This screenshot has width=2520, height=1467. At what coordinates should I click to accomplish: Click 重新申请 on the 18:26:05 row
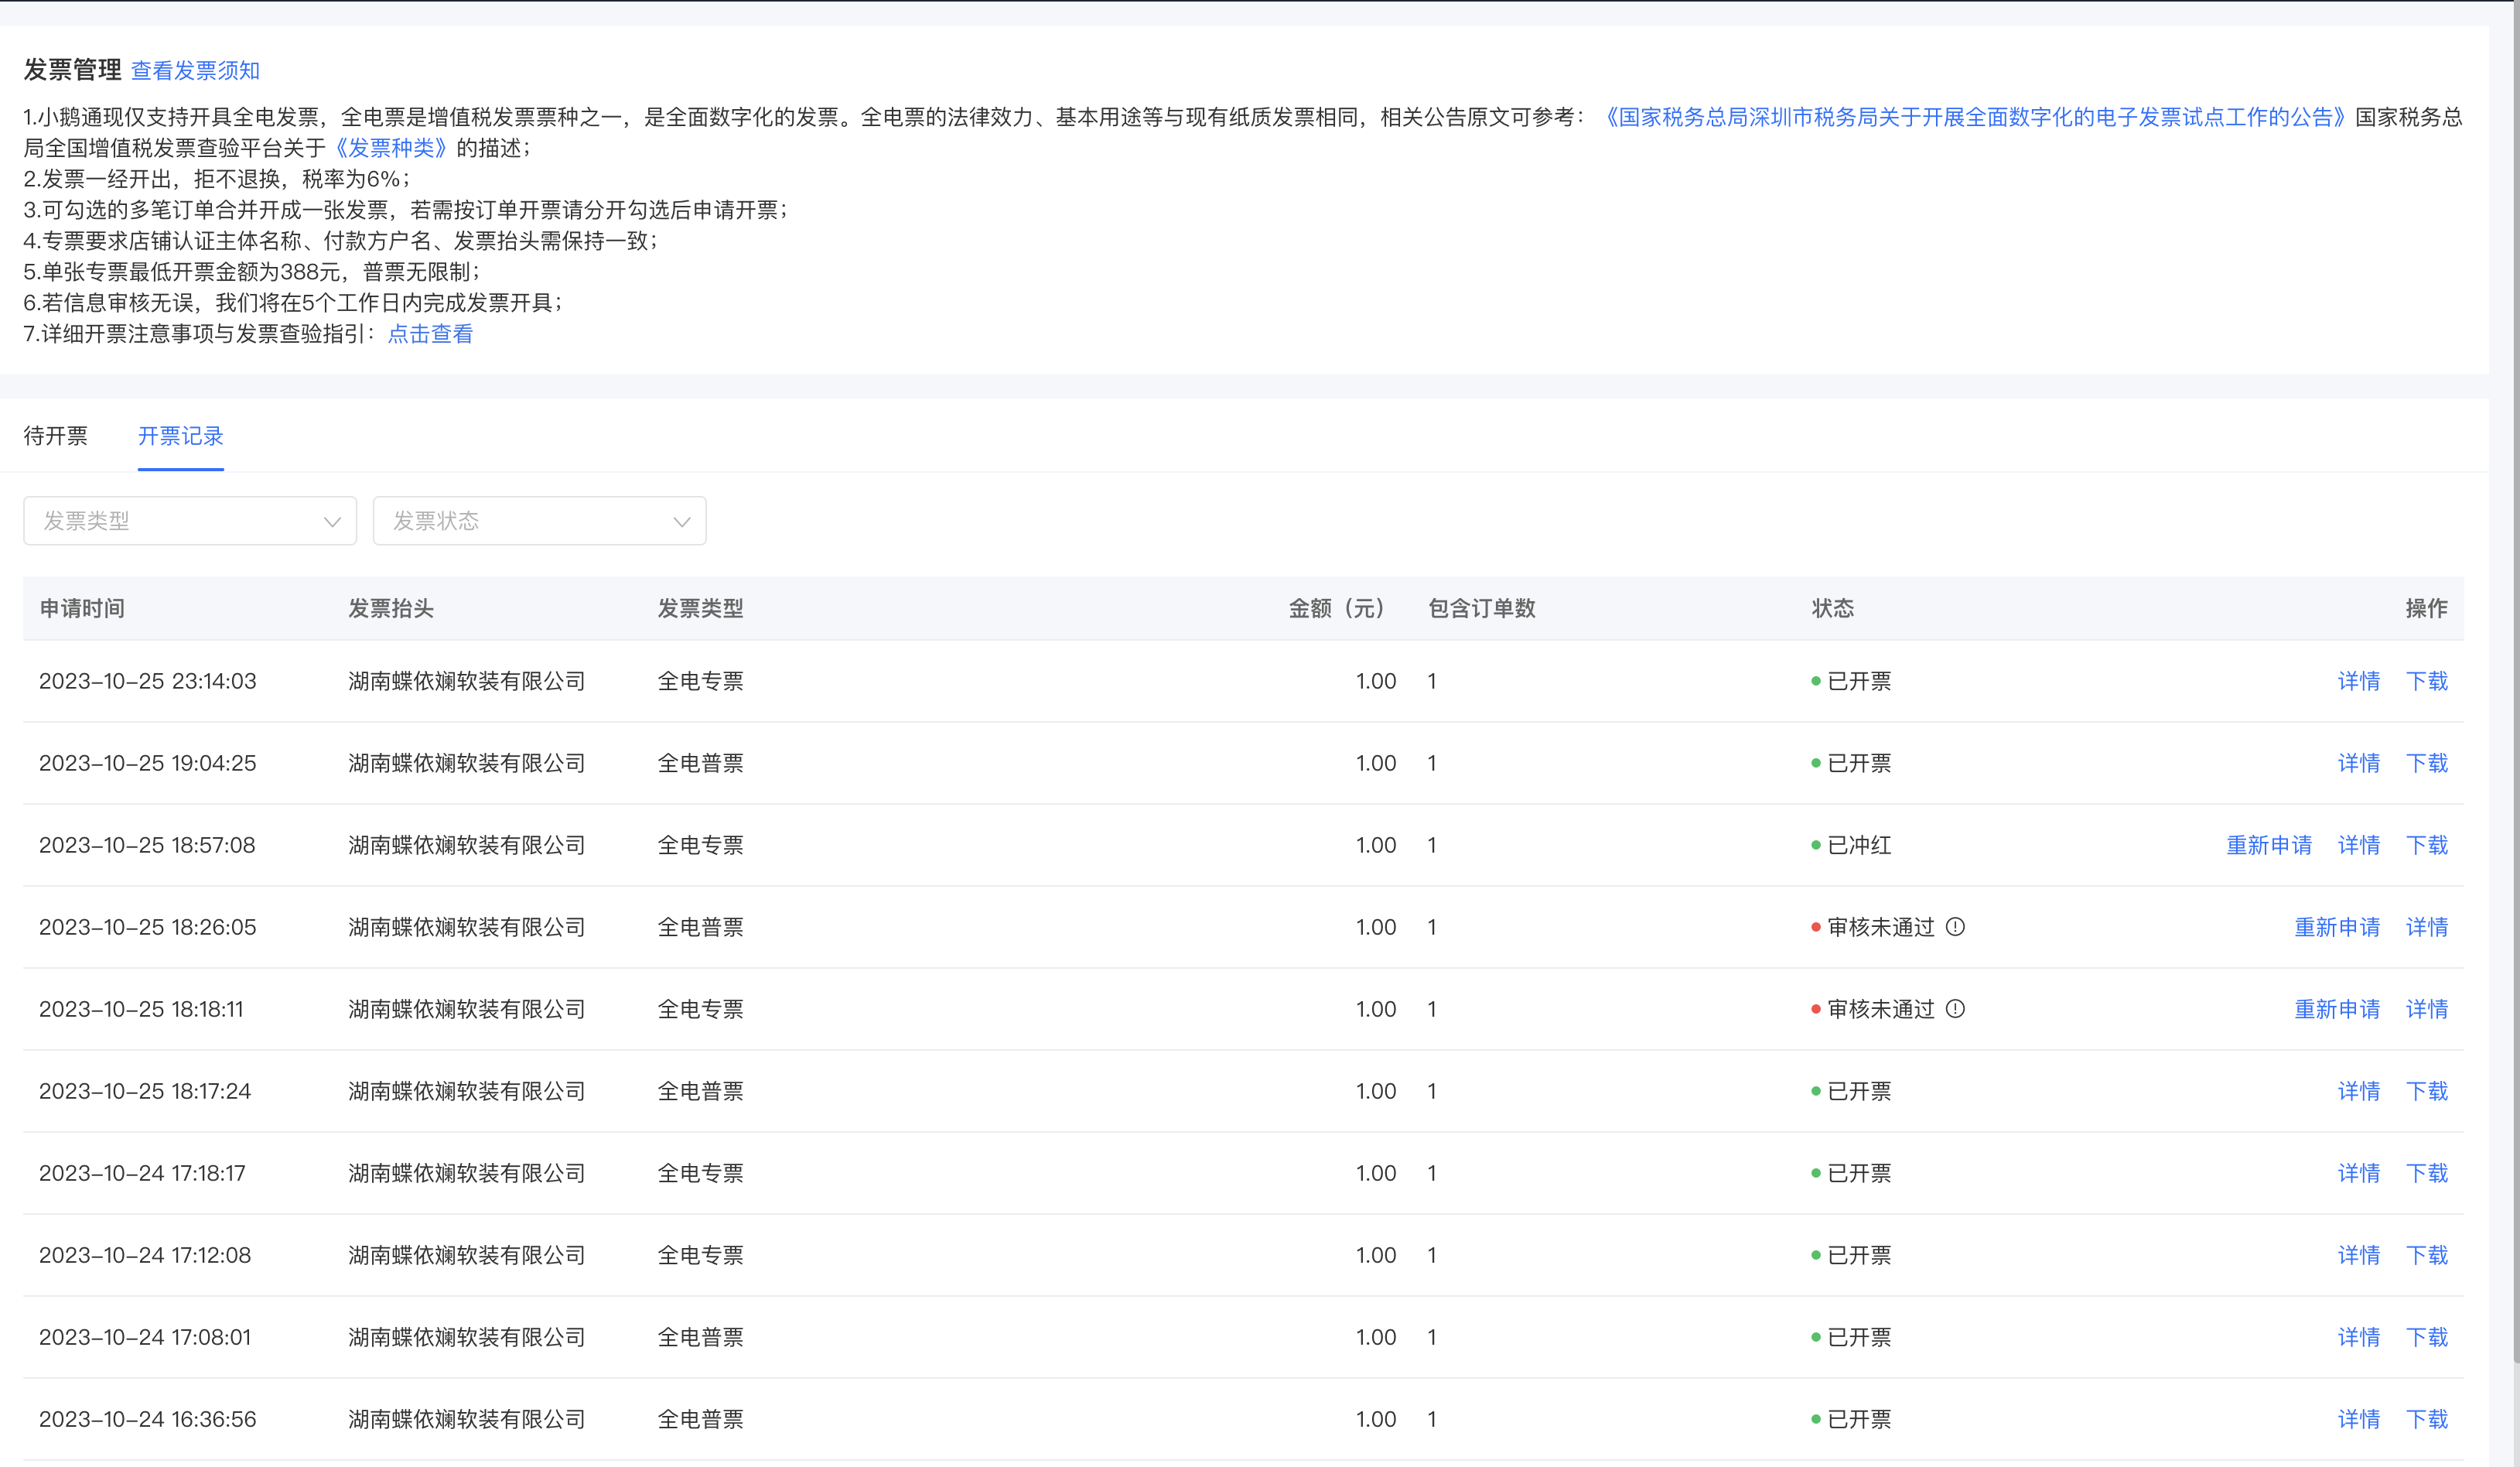pyautogui.click(x=2337, y=927)
